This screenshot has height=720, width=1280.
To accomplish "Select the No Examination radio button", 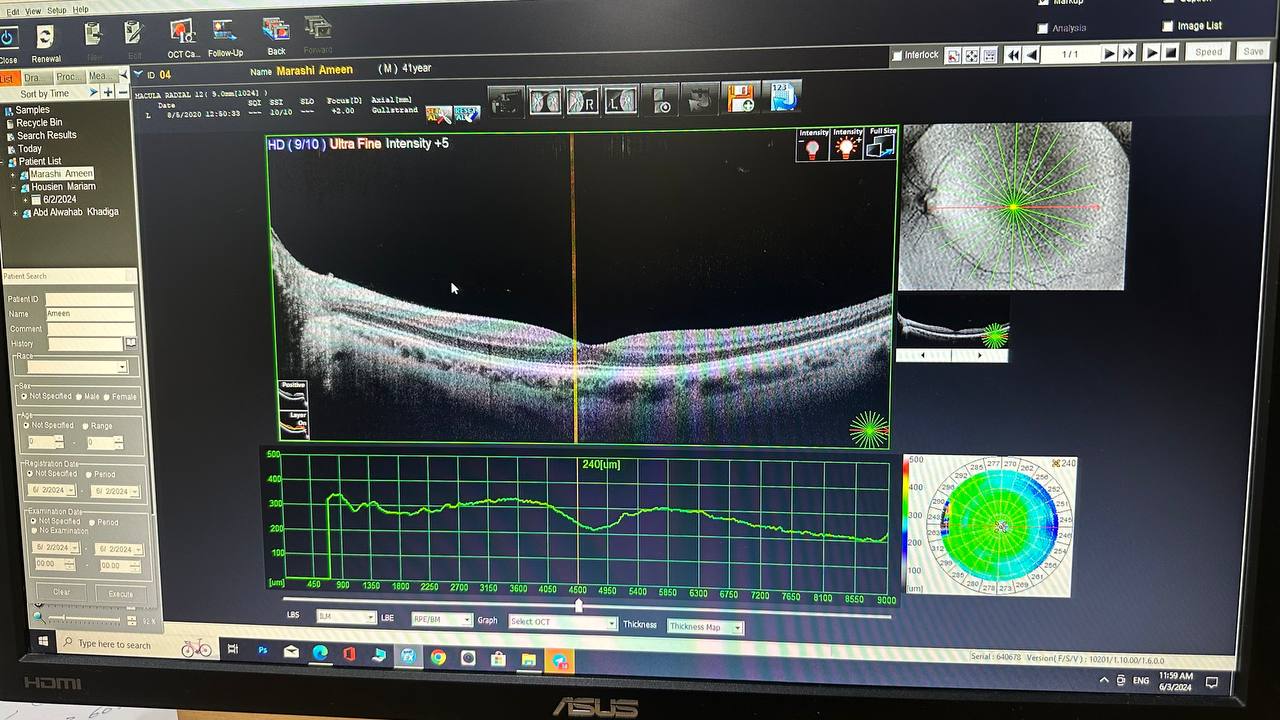I will coord(34,530).
